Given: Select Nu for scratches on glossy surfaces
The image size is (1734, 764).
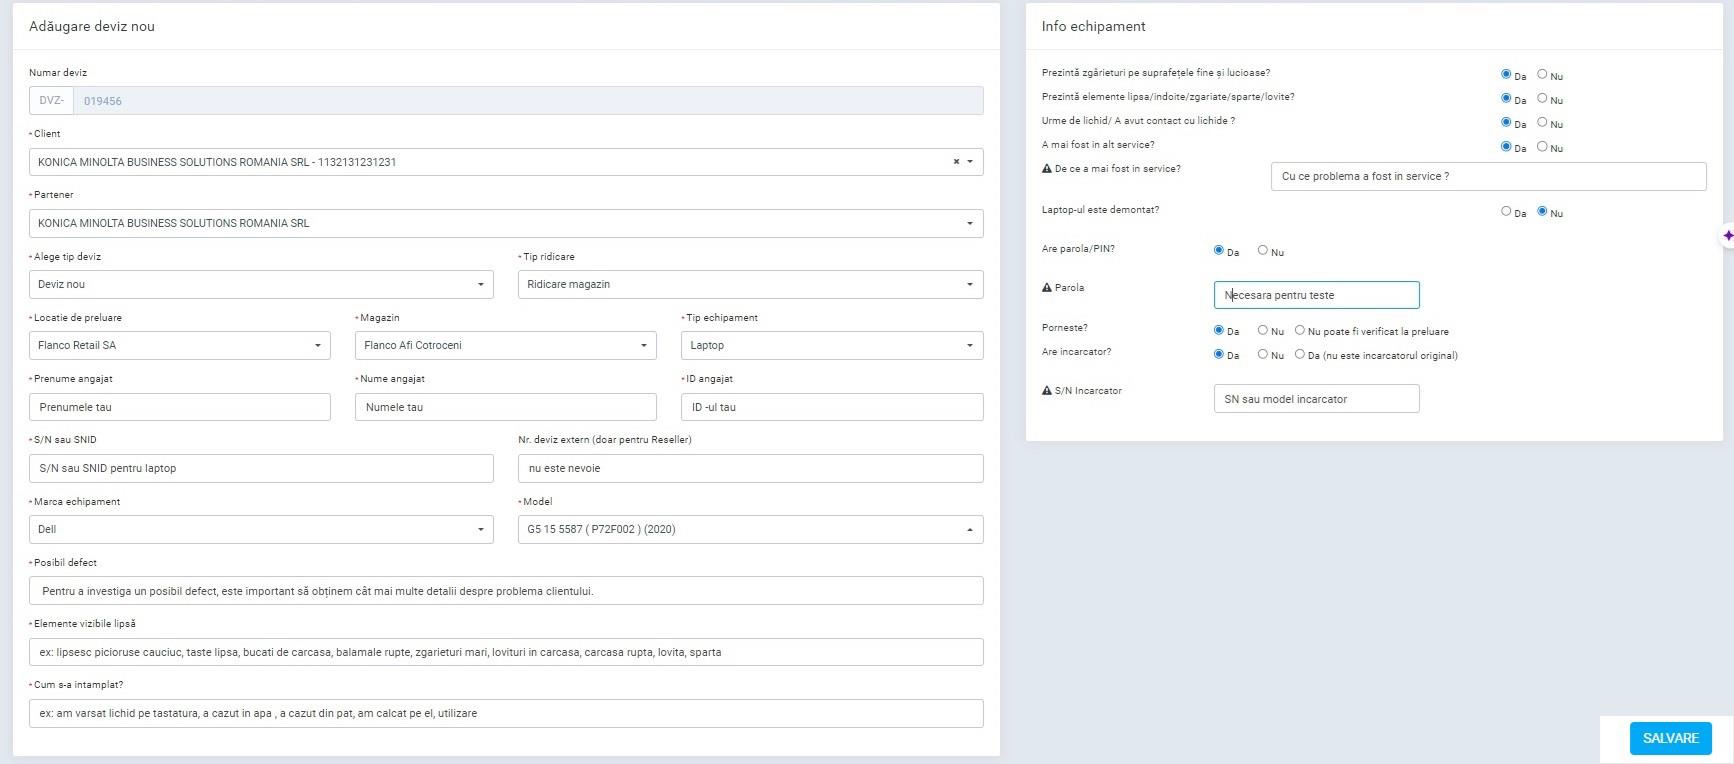Looking at the screenshot, I should pyautogui.click(x=1542, y=75).
